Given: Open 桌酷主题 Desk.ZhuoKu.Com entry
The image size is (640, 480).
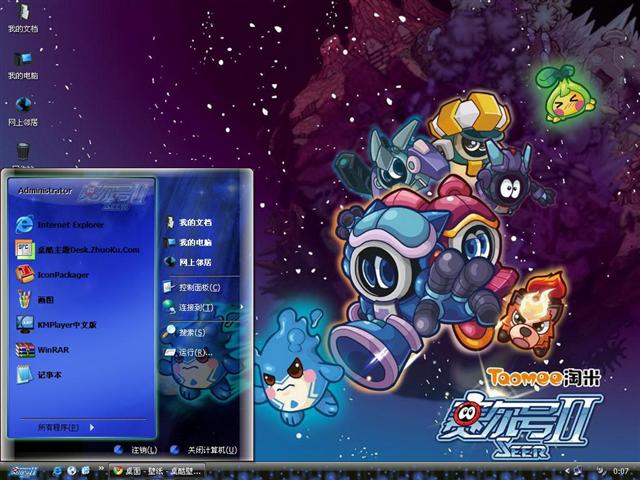Looking at the screenshot, I should click(x=78, y=249).
